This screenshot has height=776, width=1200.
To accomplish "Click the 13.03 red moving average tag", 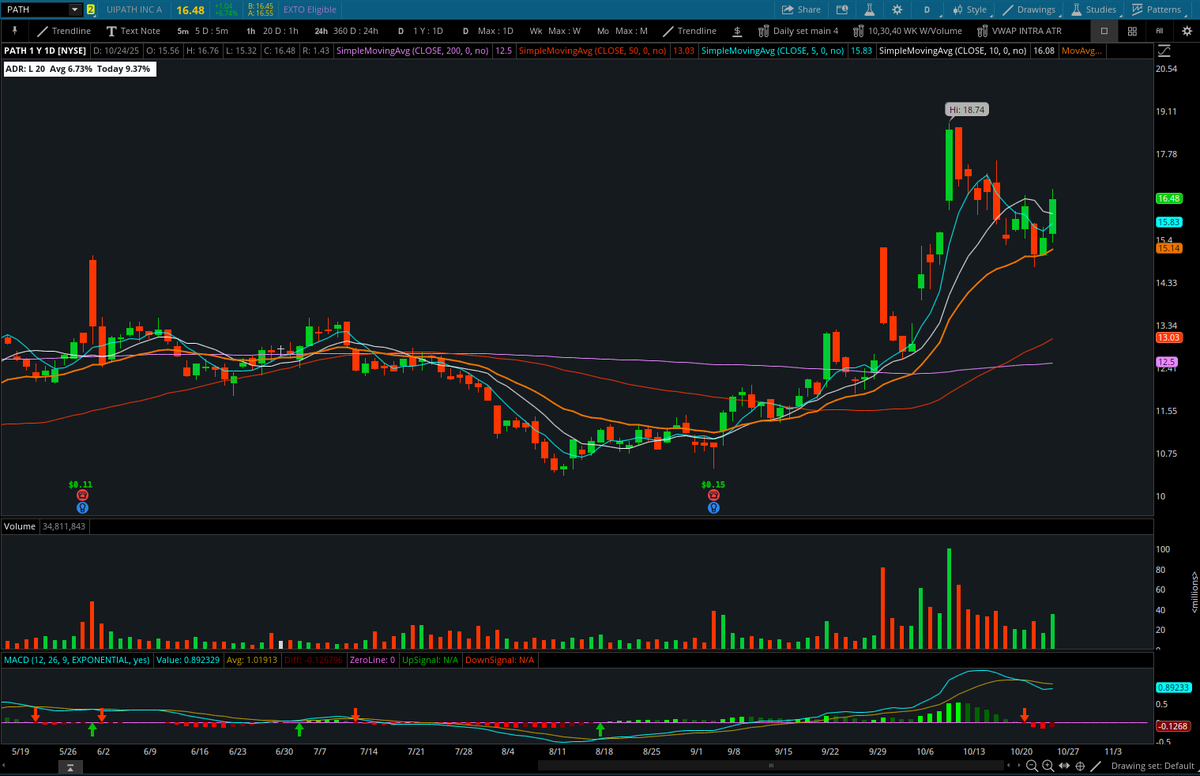I will coord(1168,338).
